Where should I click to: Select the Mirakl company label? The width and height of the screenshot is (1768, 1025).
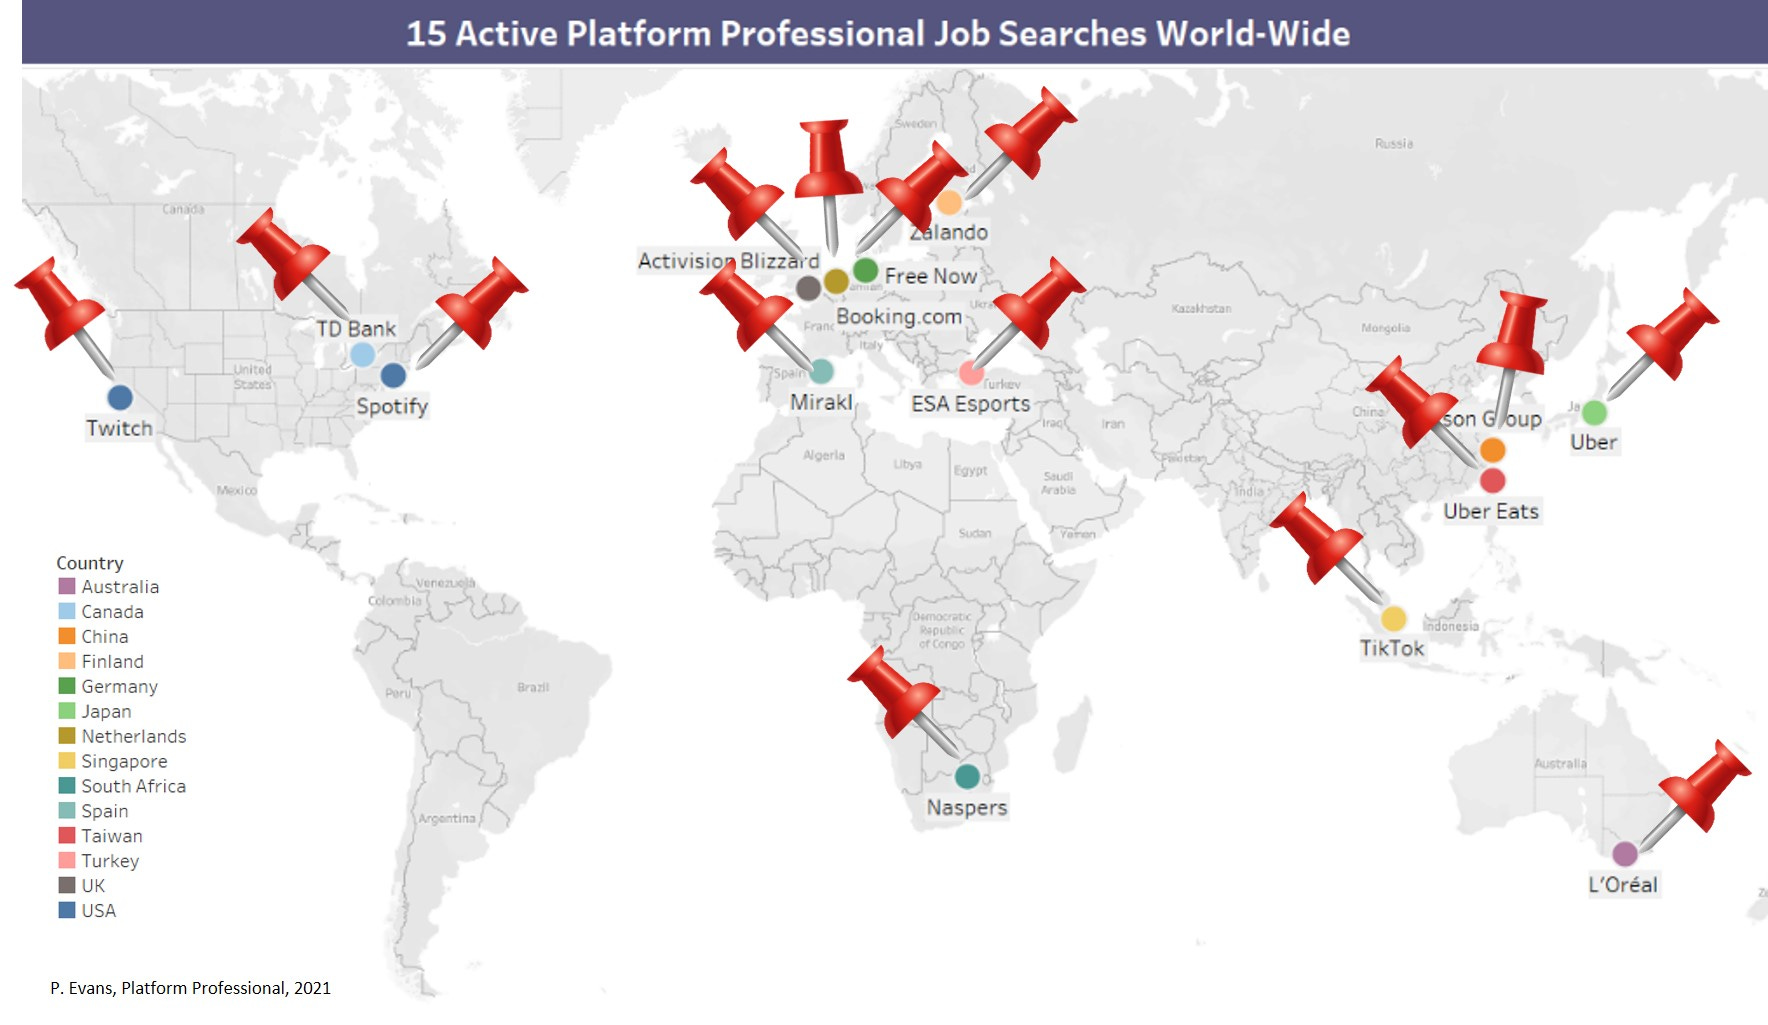(821, 402)
